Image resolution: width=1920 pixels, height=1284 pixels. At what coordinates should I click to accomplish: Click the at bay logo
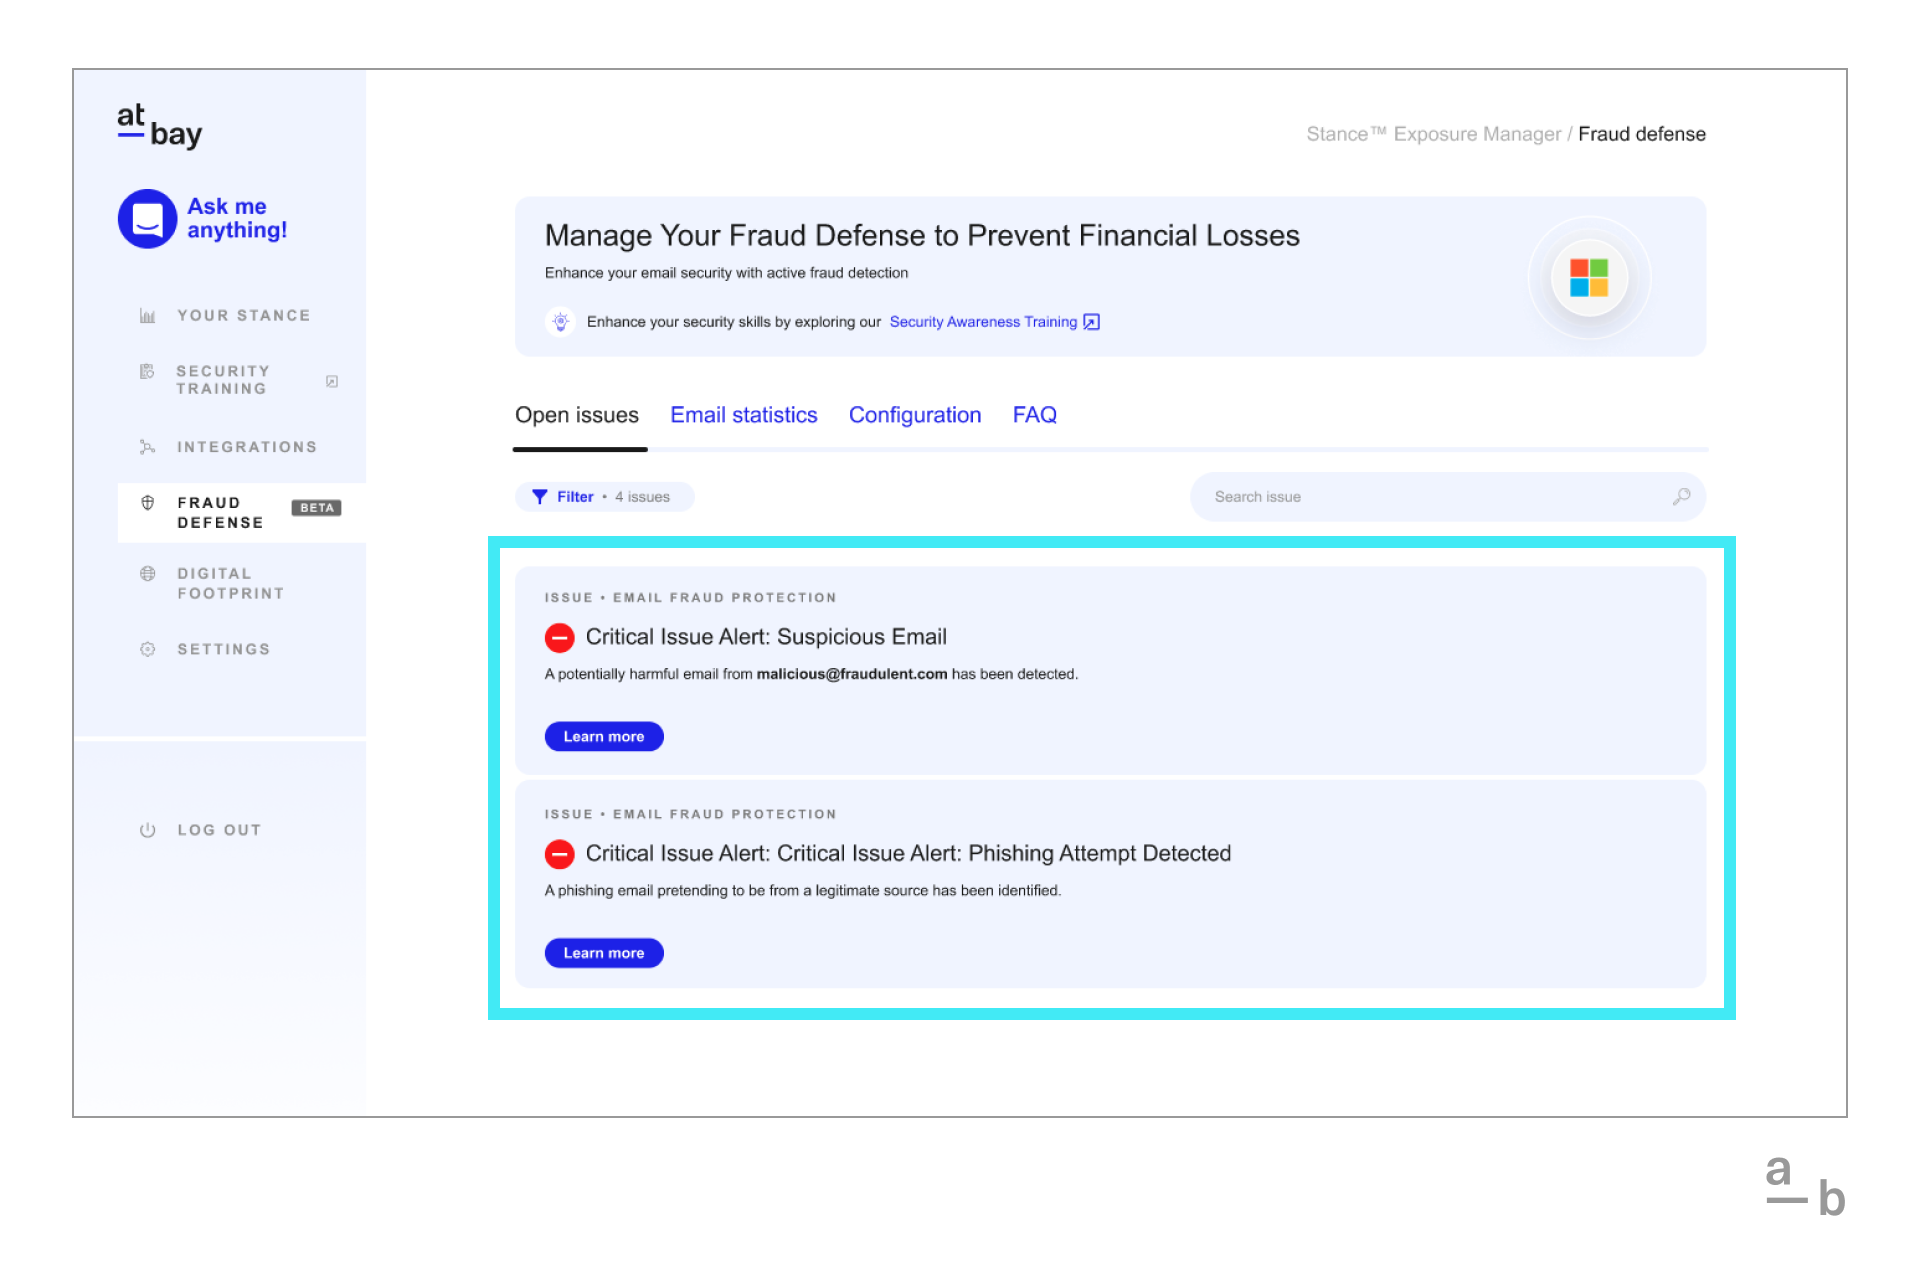pos(160,126)
